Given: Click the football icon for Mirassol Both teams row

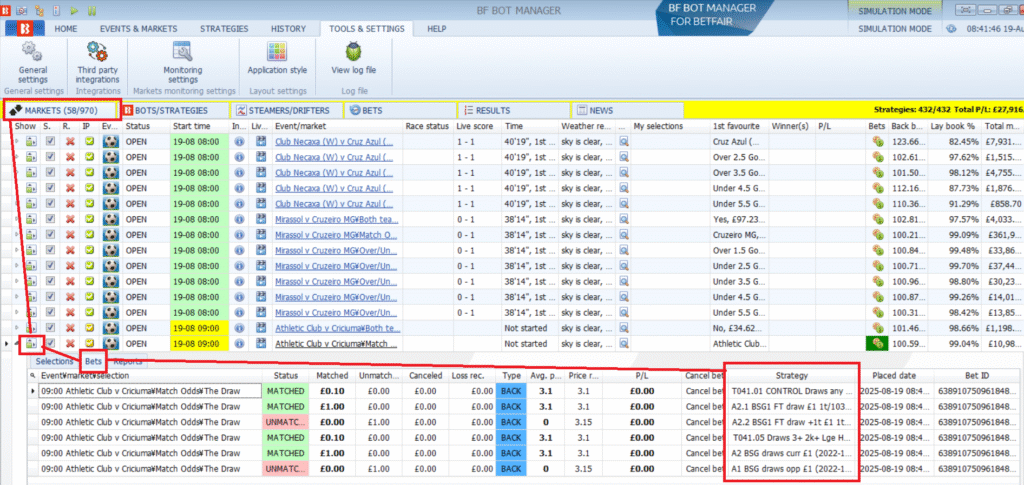Looking at the screenshot, I should click(x=110, y=219).
